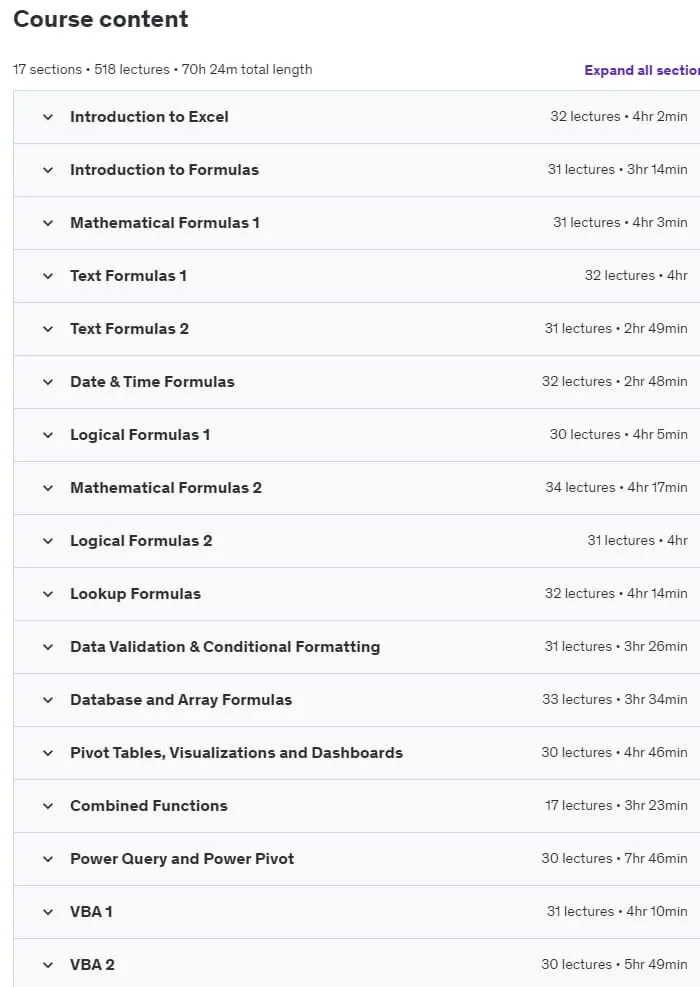The height and width of the screenshot is (987, 700).
Task: Expand the Database and Array Formulas chevron
Action: (x=48, y=700)
